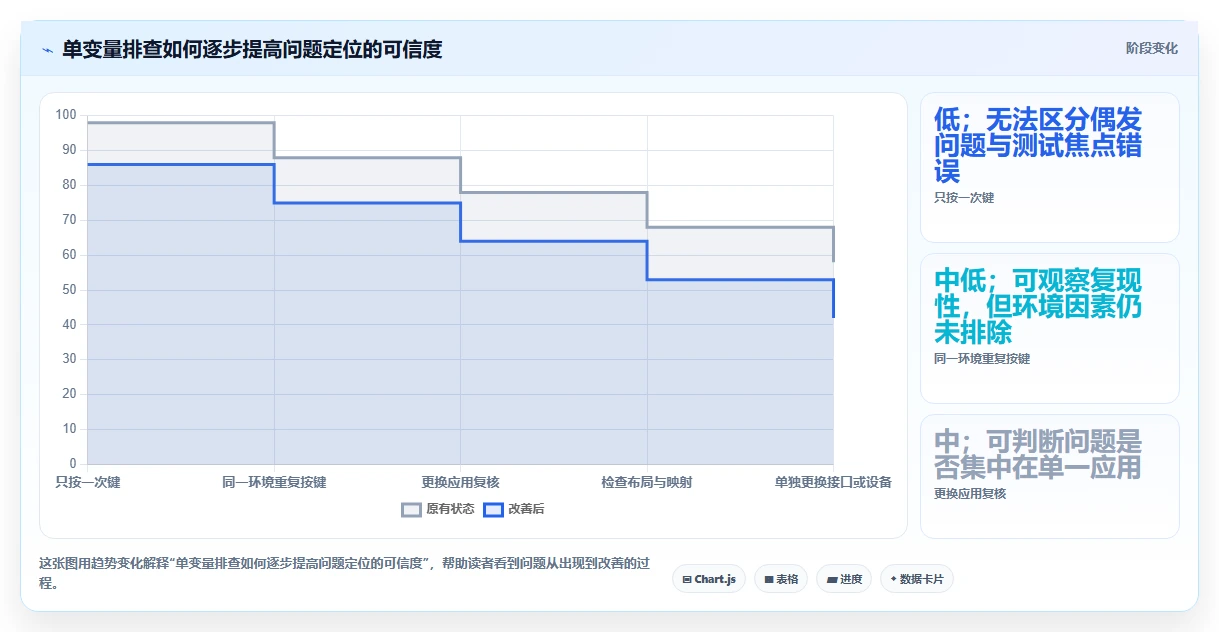The width and height of the screenshot is (1219, 632).
Task: Click the 只按一次键 subtitle in first card
Action: [x=964, y=198]
